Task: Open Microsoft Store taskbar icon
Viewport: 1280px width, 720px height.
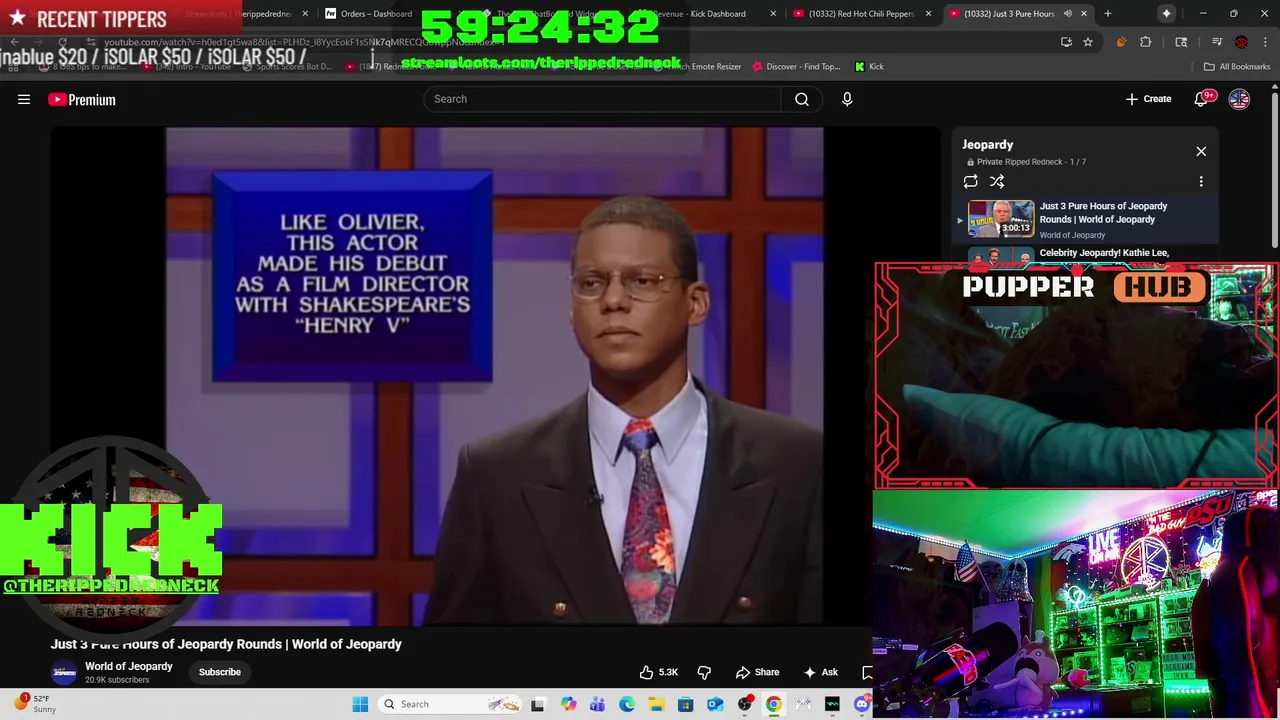Action: (685, 704)
